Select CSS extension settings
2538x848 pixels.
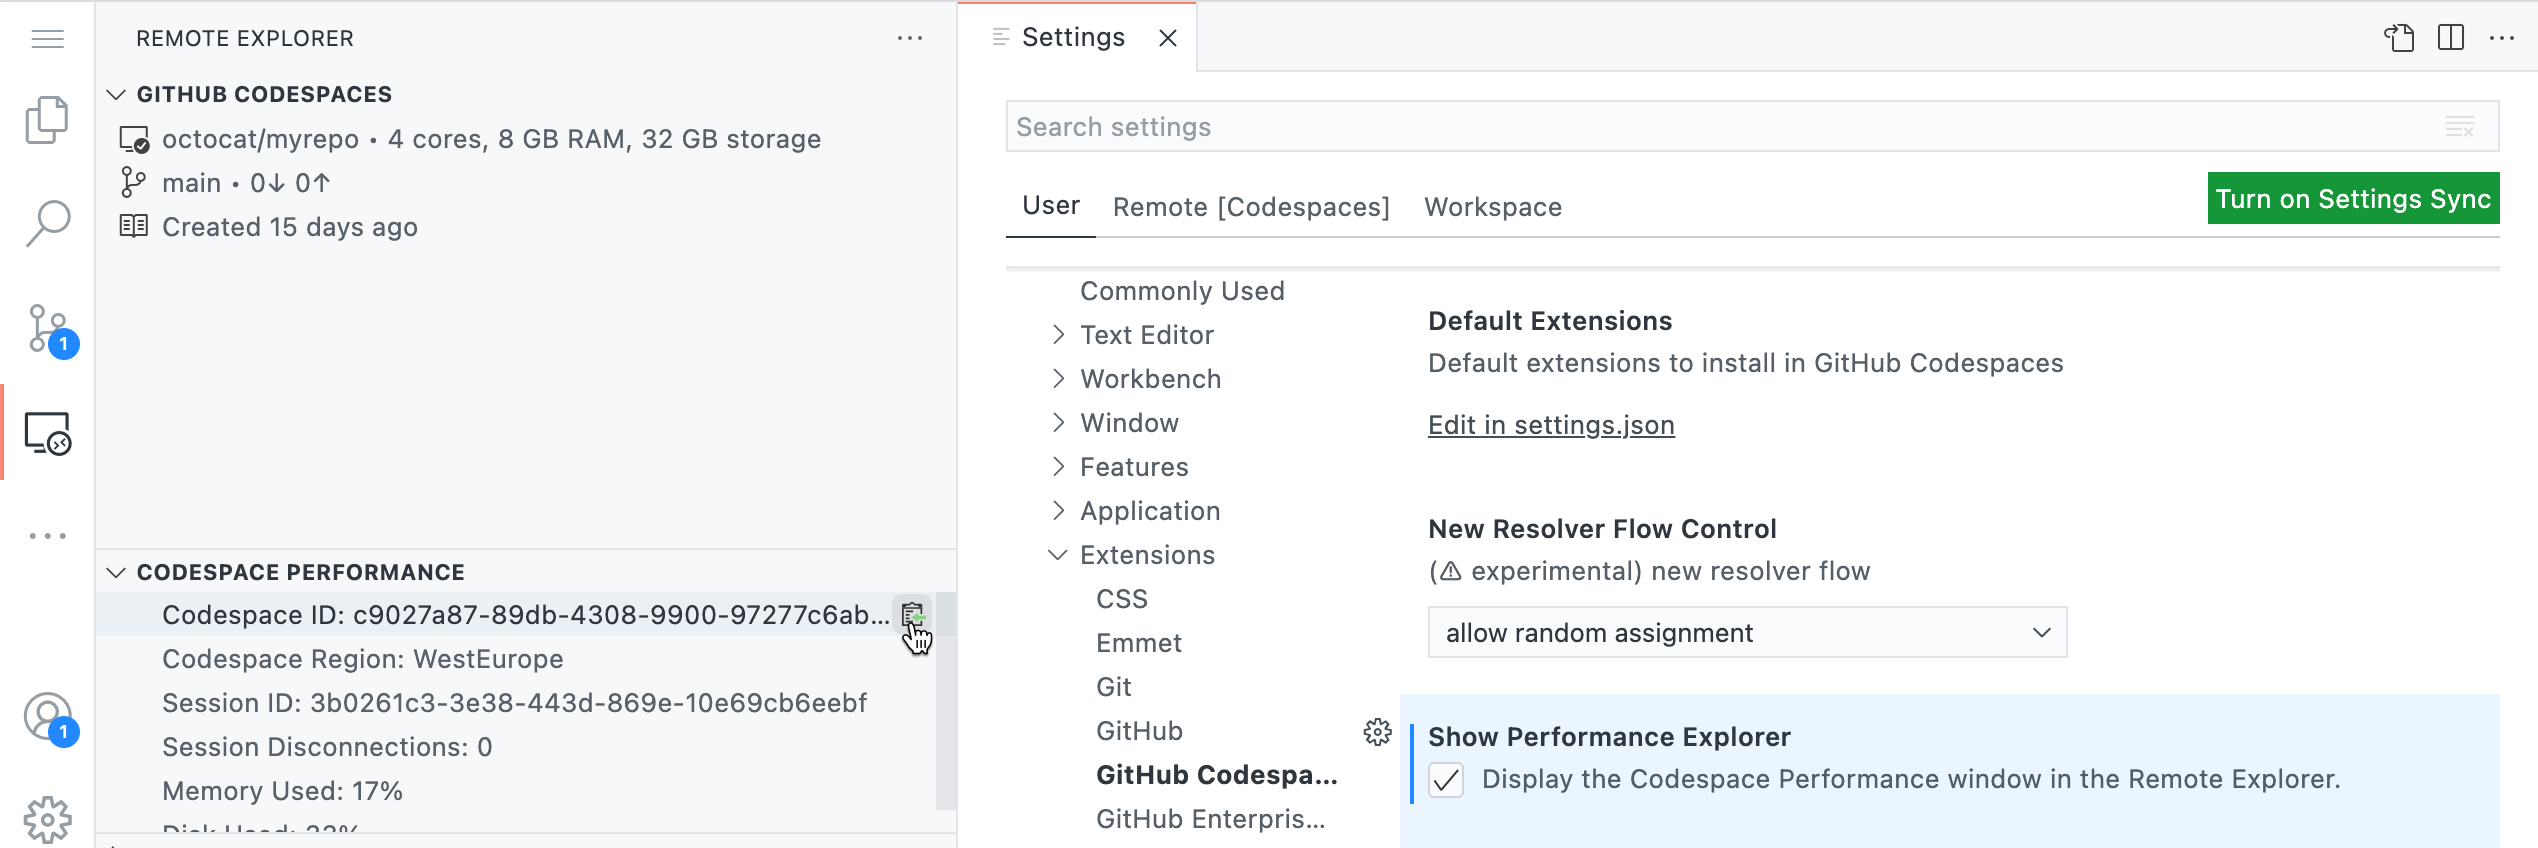point(1122,599)
